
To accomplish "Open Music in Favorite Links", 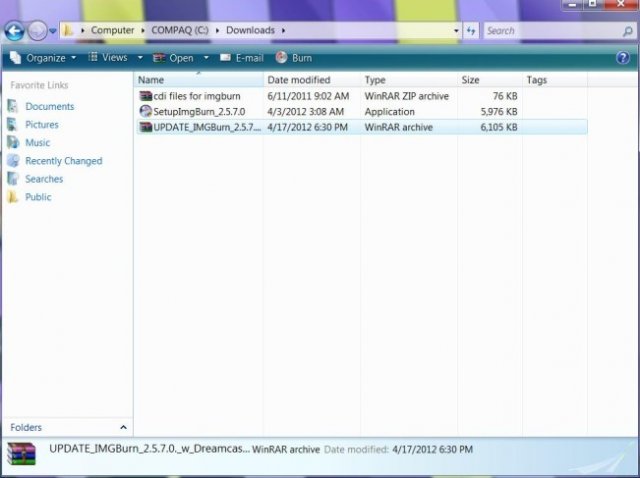I will pos(38,142).
